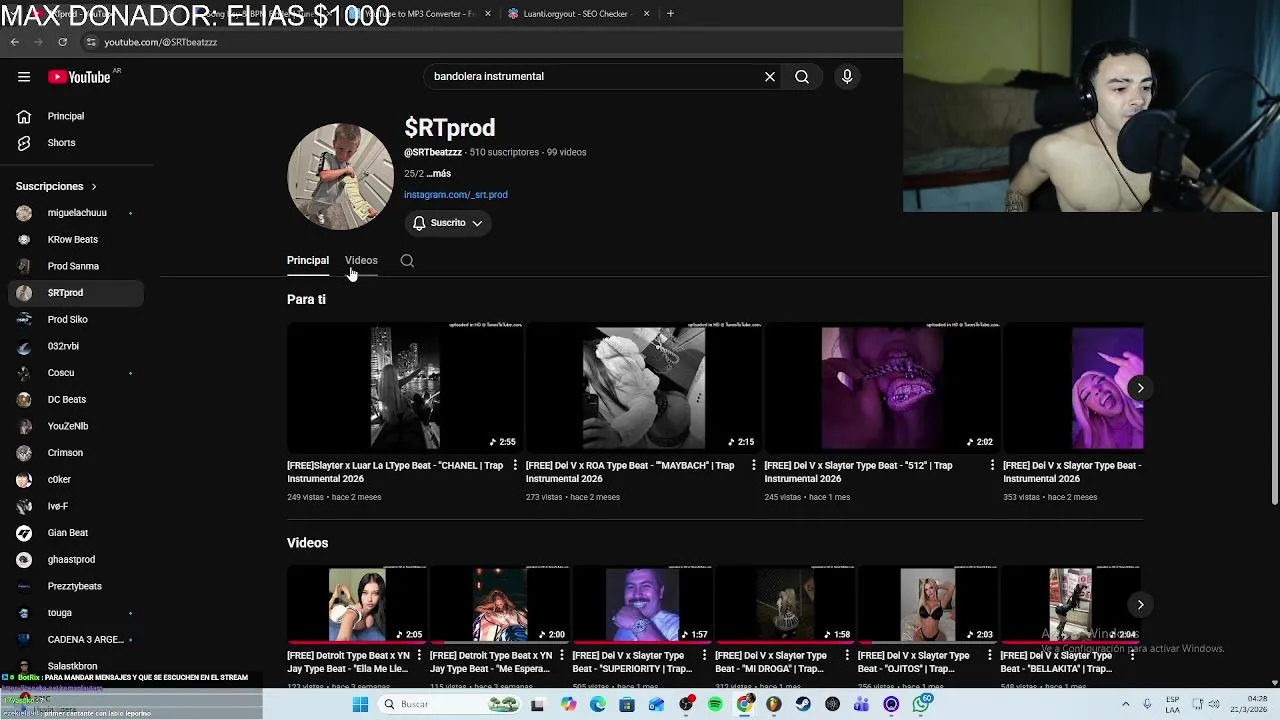The width and height of the screenshot is (1280, 720).
Task: Open Spotify from the taskbar
Action: click(715, 704)
